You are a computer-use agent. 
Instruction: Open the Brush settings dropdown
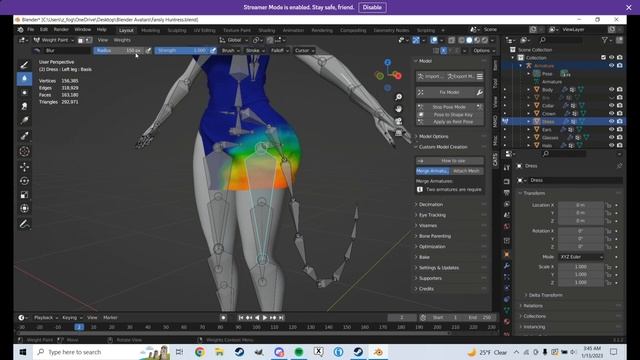pyautogui.click(x=230, y=51)
